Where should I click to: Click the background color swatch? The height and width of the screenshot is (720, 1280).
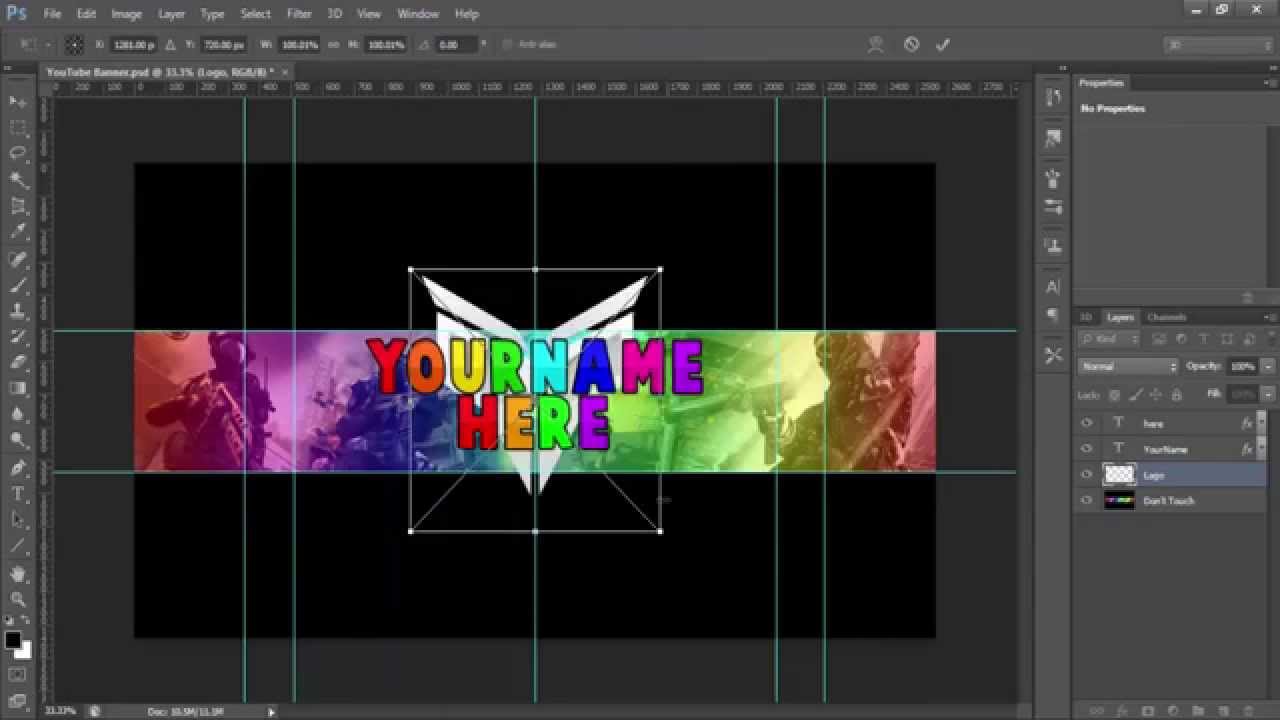click(x=25, y=651)
